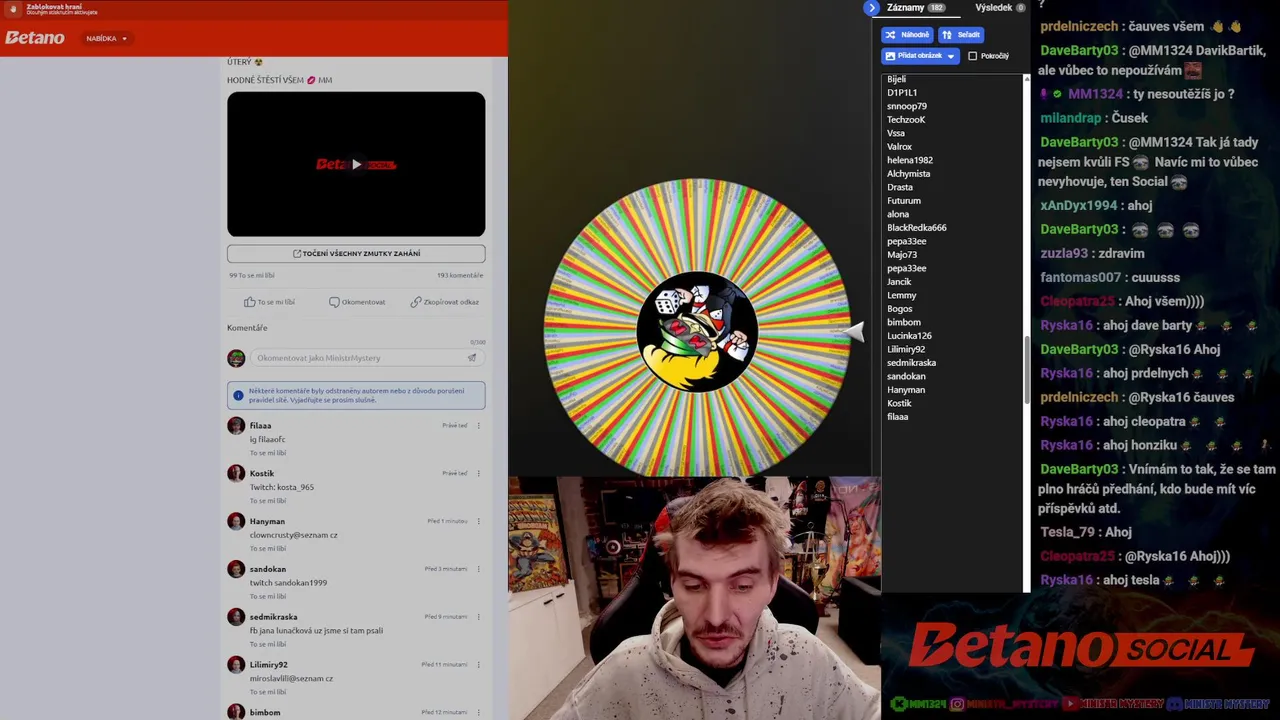This screenshot has width=1280, height=720.
Task: Click the entries list scrollbar
Action: pyautogui.click(x=1026, y=370)
